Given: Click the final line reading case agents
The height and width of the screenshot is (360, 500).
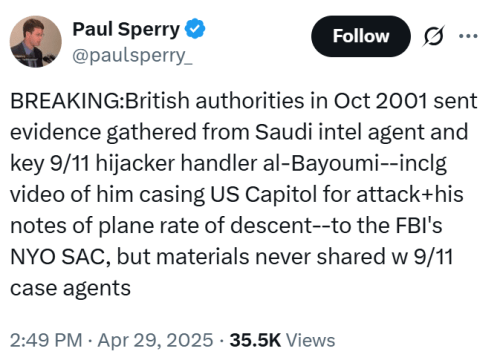Looking at the screenshot, I should click(70, 288).
